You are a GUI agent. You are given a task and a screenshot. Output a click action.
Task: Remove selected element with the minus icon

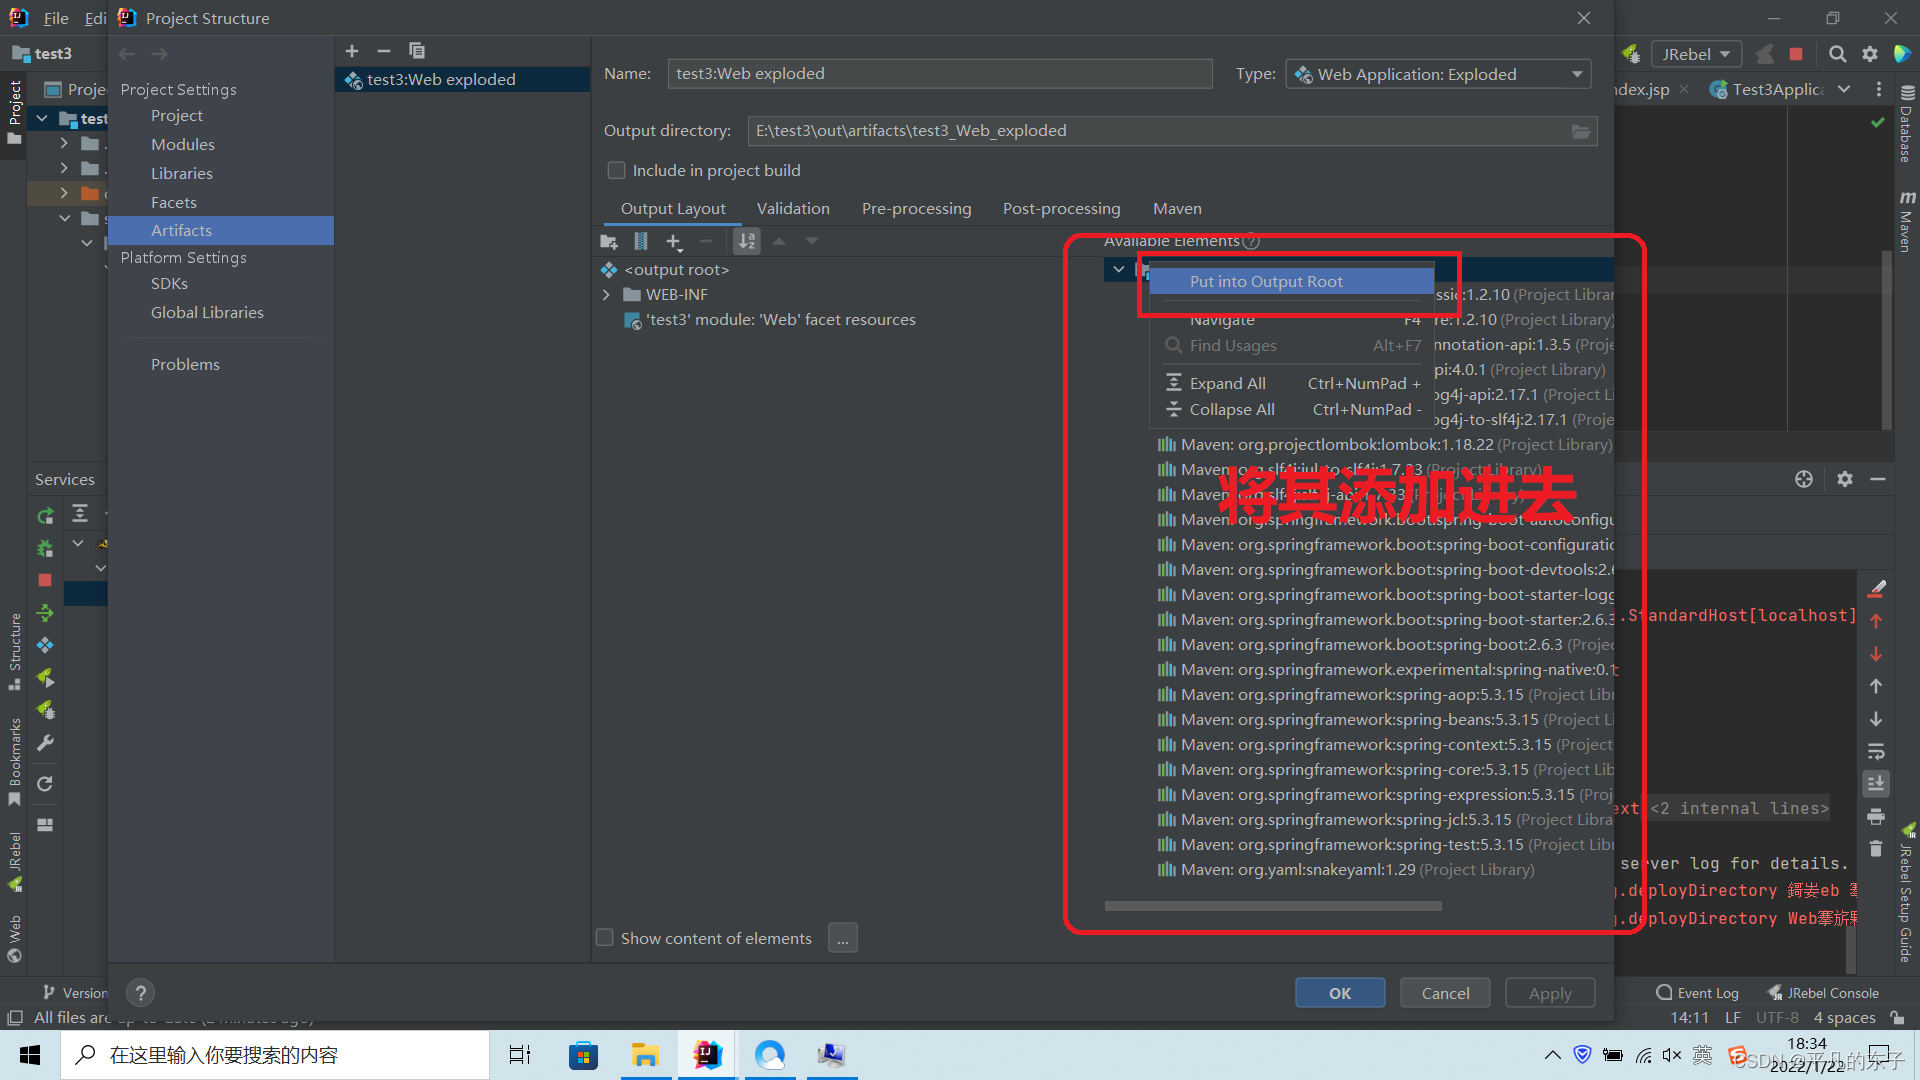tap(706, 240)
